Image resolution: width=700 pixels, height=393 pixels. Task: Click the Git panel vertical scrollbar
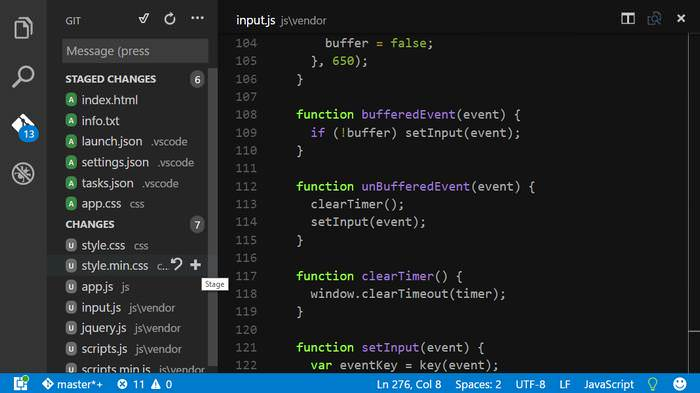tap(213, 217)
